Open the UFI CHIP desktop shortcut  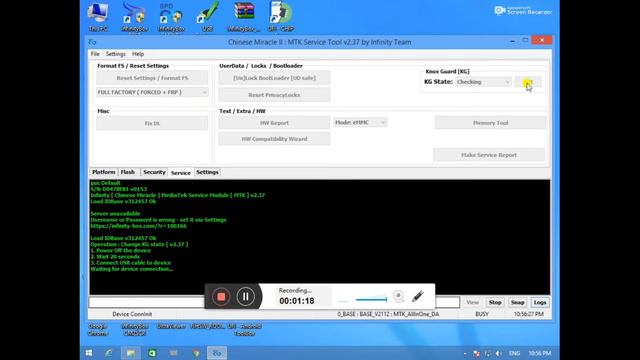280,18
